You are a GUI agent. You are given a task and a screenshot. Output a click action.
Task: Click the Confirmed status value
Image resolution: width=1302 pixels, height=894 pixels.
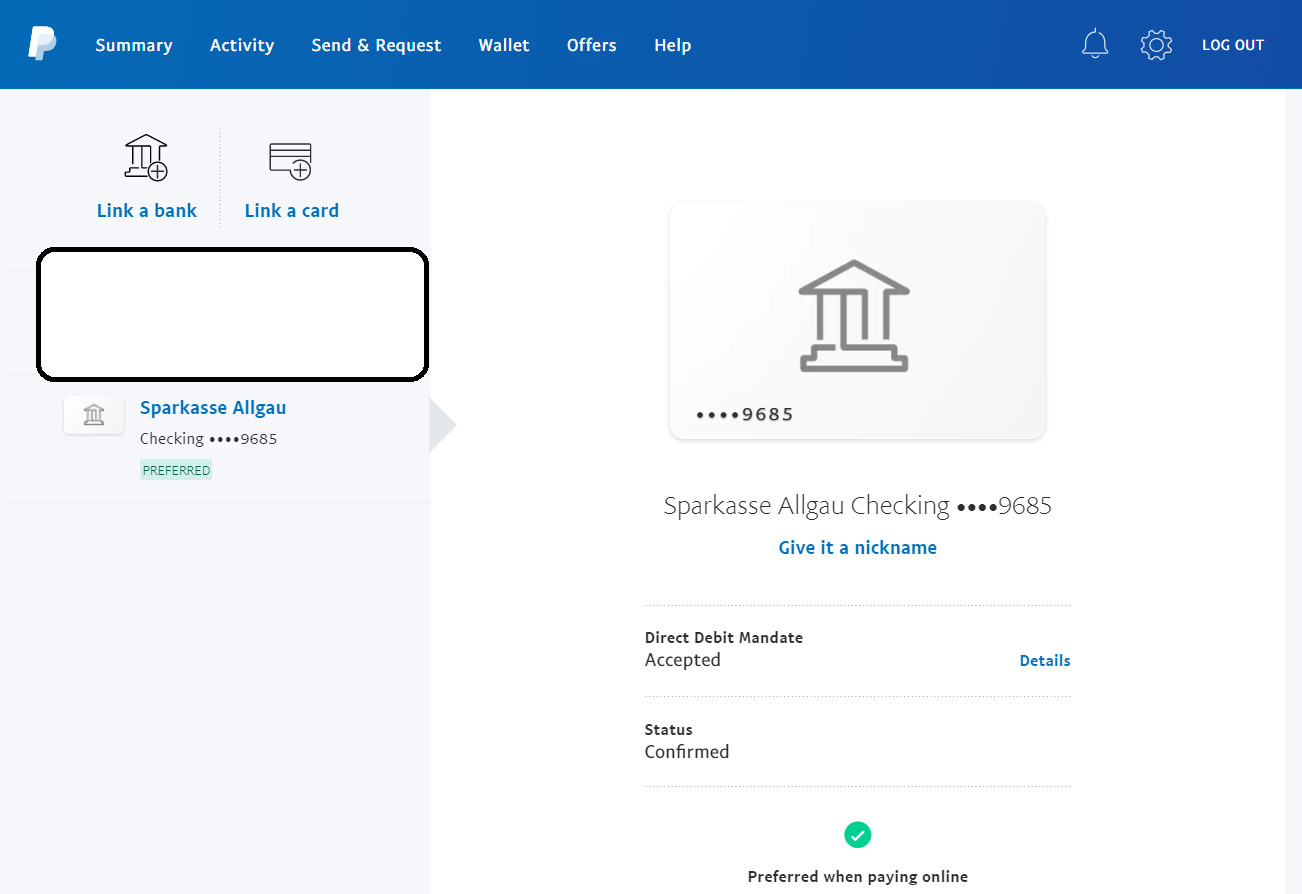coord(687,752)
